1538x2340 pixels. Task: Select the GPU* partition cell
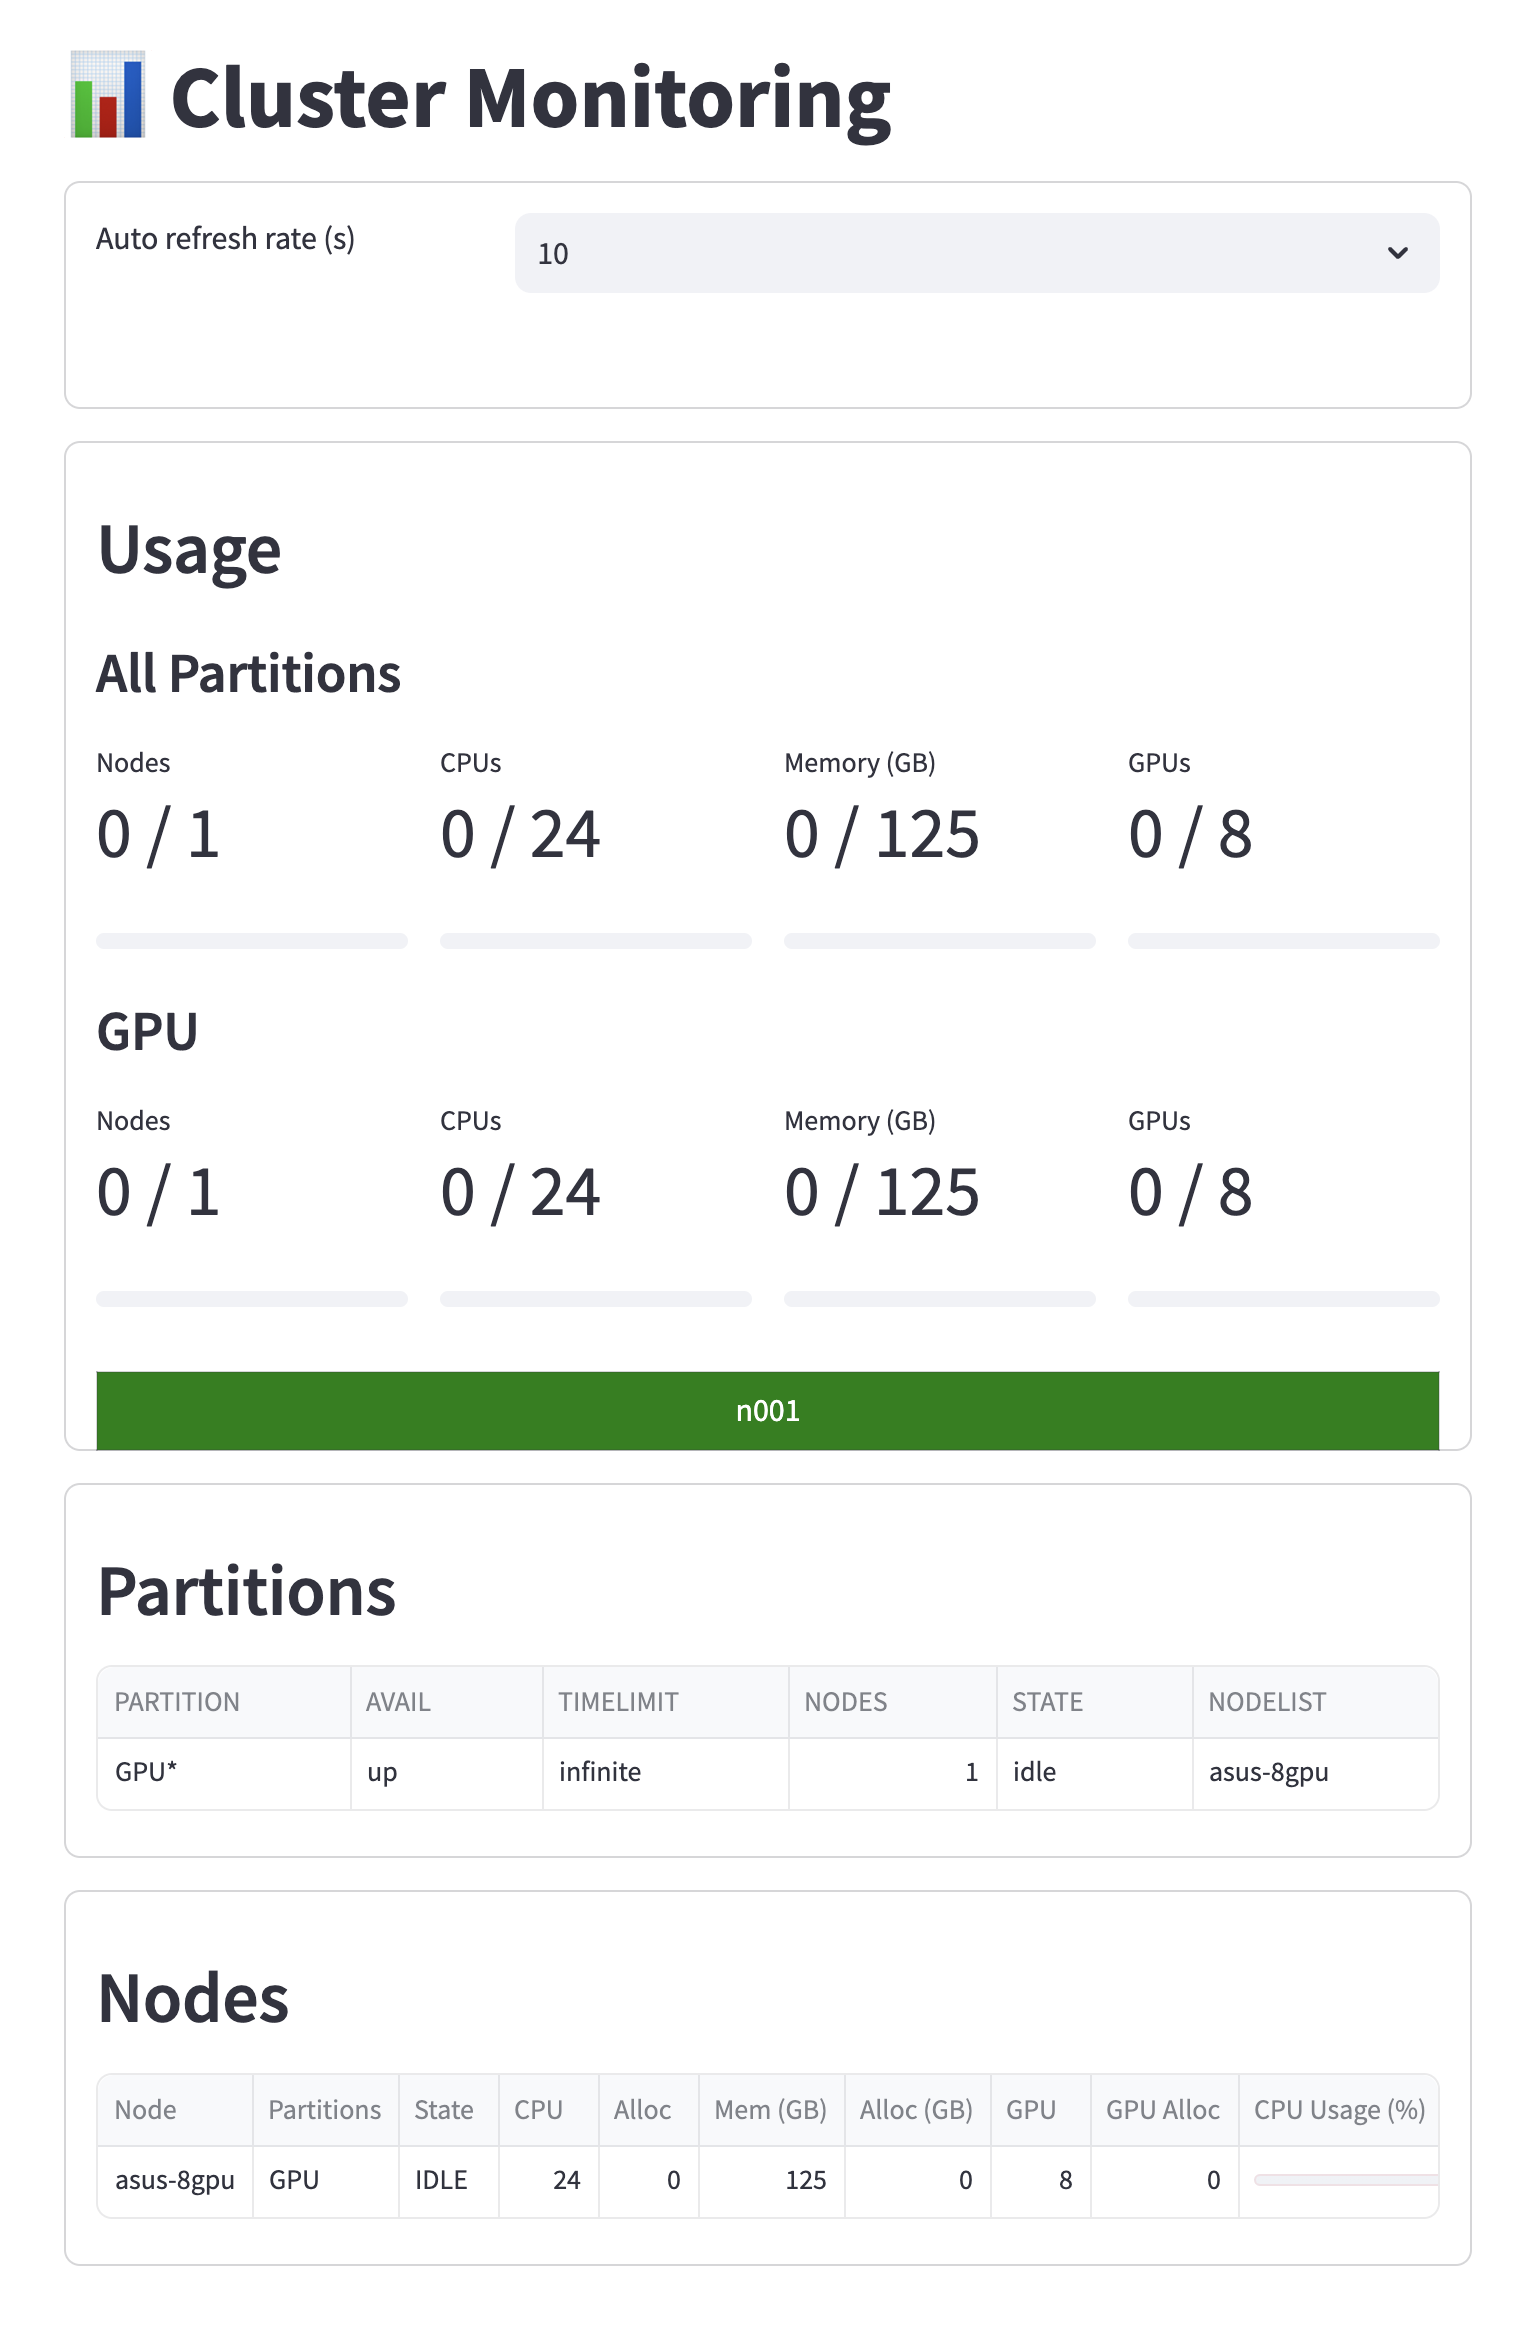click(146, 1772)
